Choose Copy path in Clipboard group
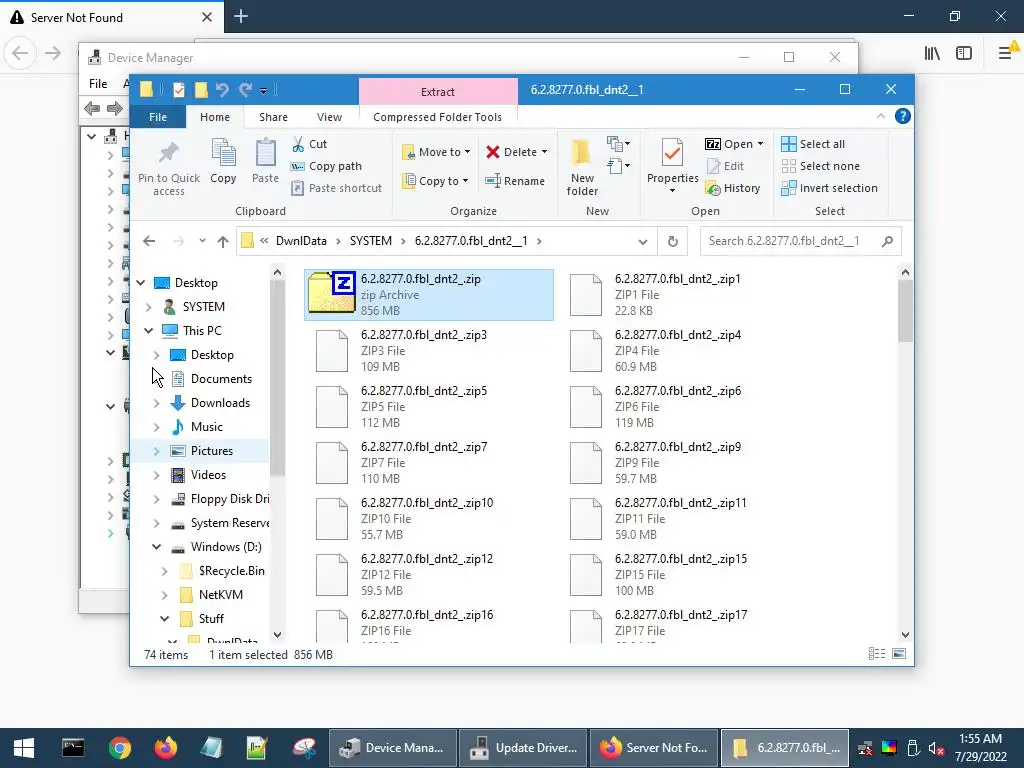The image size is (1024, 768). pos(327,166)
